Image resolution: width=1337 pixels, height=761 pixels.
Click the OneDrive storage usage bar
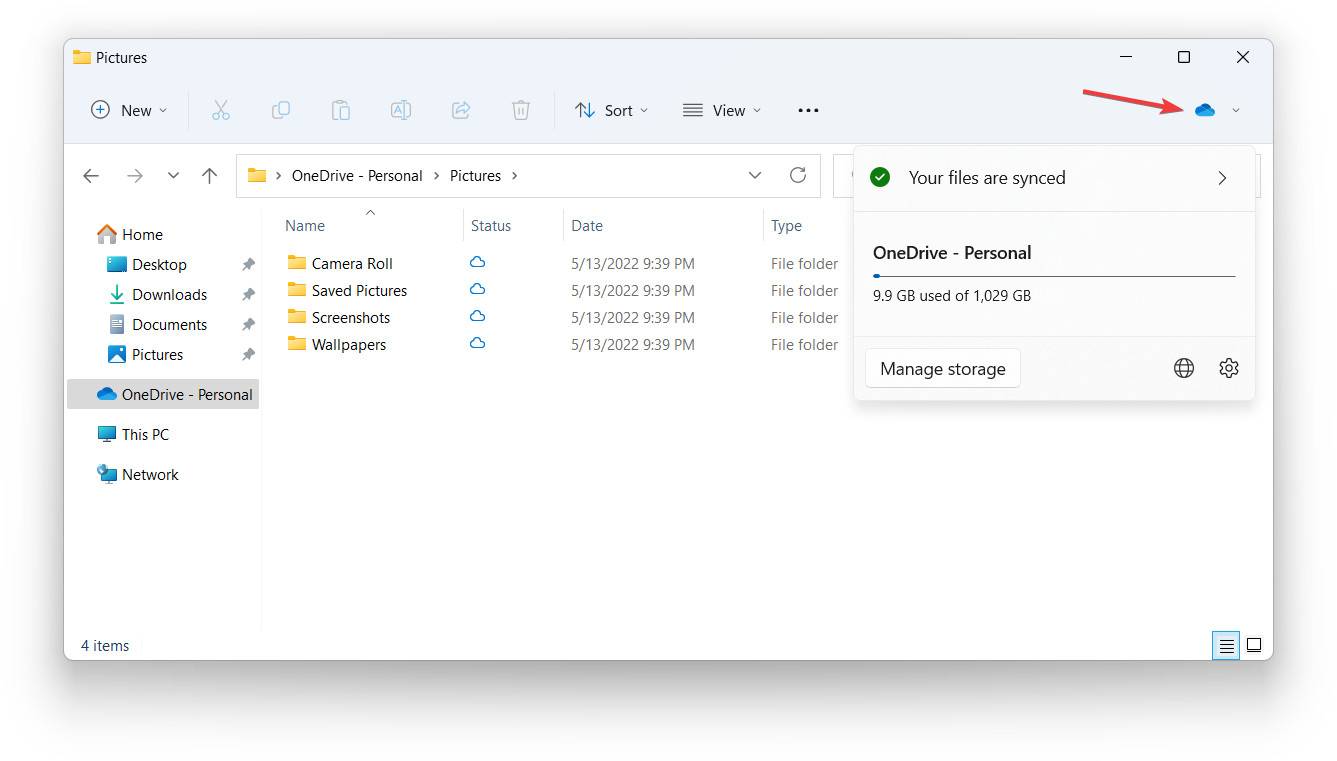coord(1053,275)
